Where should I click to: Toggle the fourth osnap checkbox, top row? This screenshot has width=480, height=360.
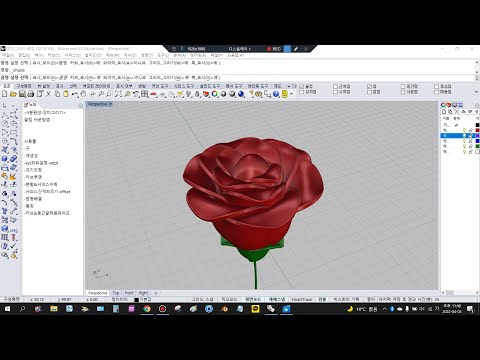403,86
